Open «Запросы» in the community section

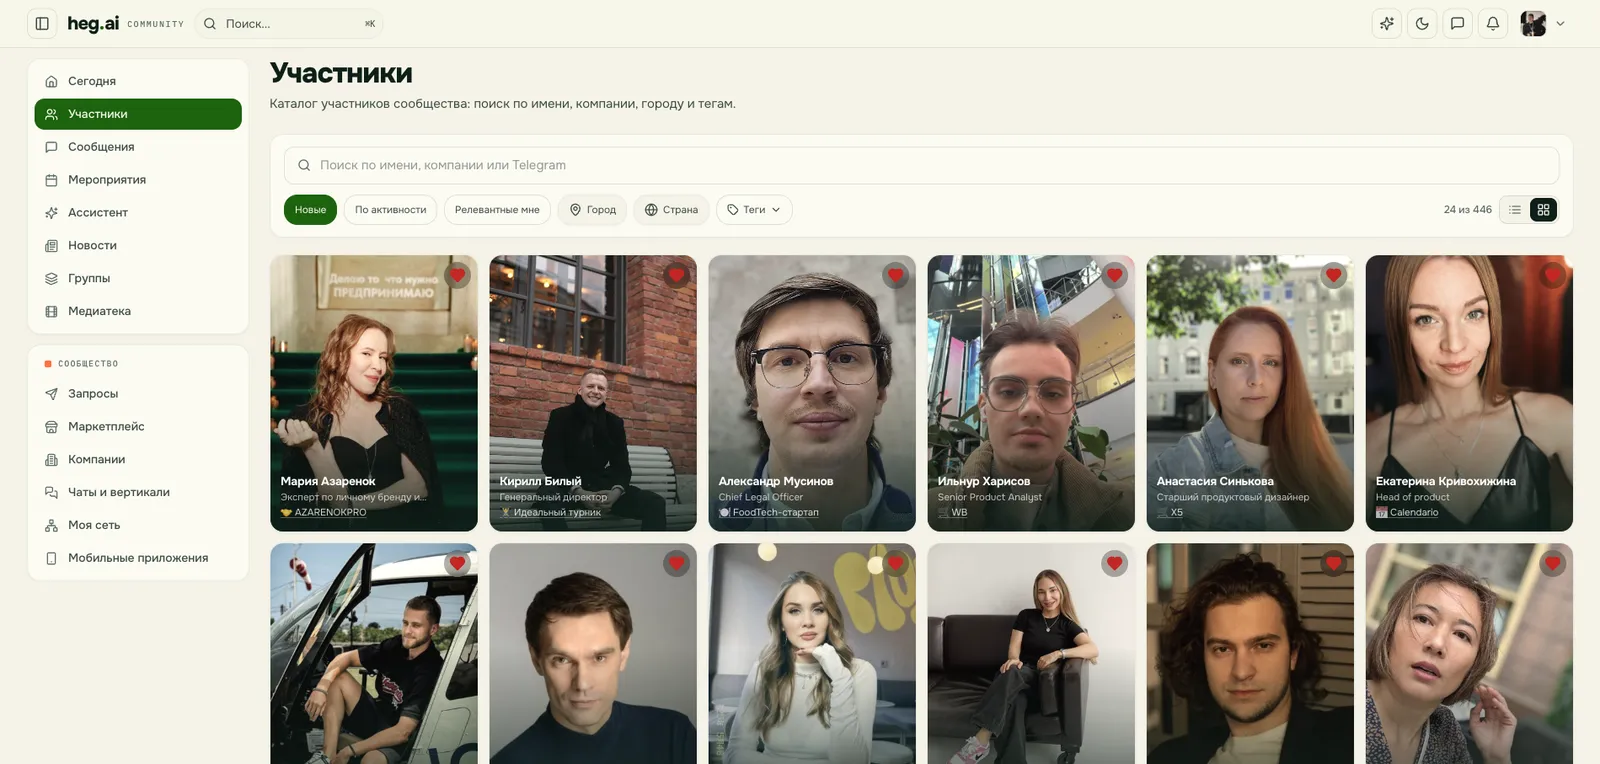138,394
